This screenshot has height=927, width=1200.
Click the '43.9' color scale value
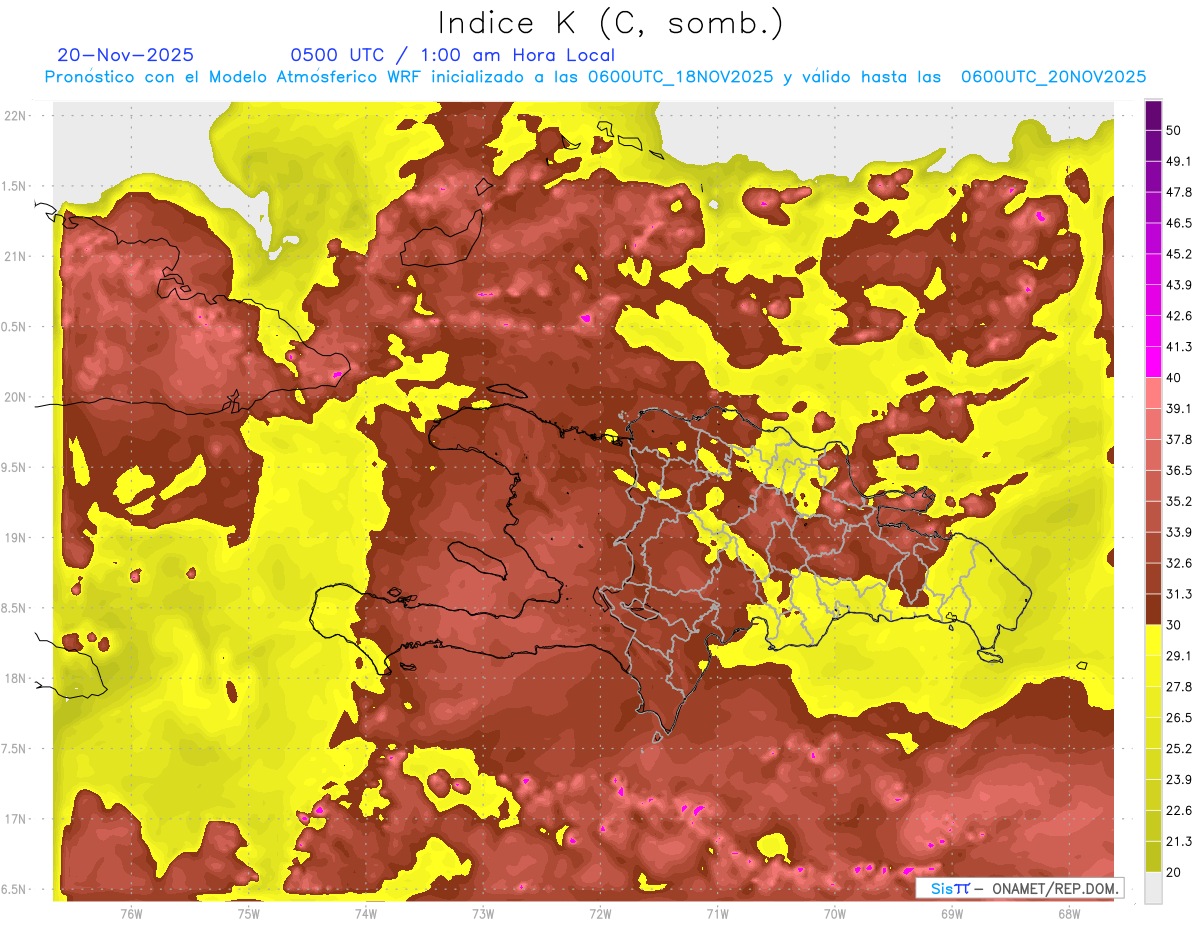[x=1179, y=285]
